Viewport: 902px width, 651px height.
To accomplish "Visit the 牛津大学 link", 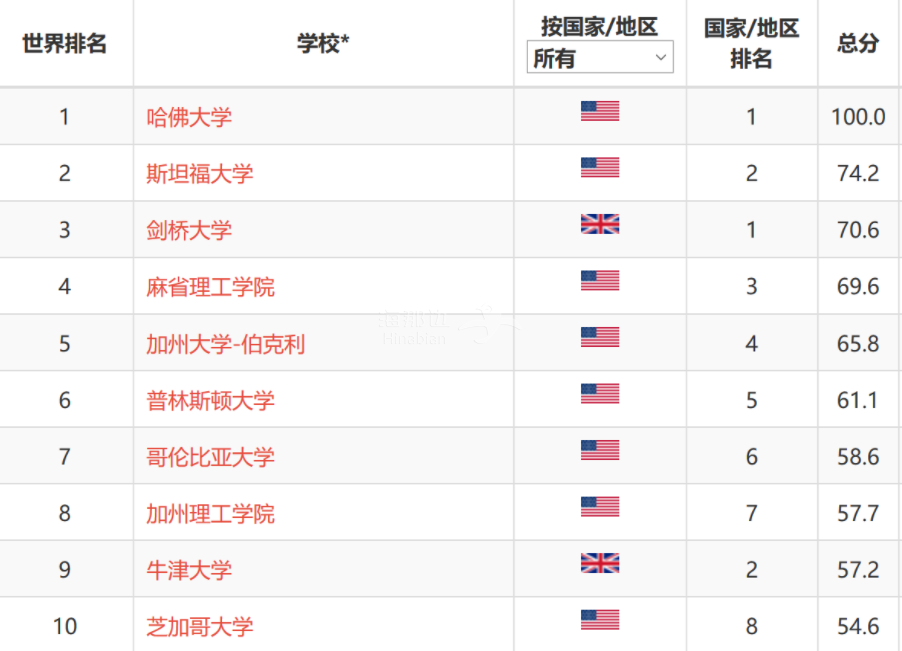I will (189, 570).
